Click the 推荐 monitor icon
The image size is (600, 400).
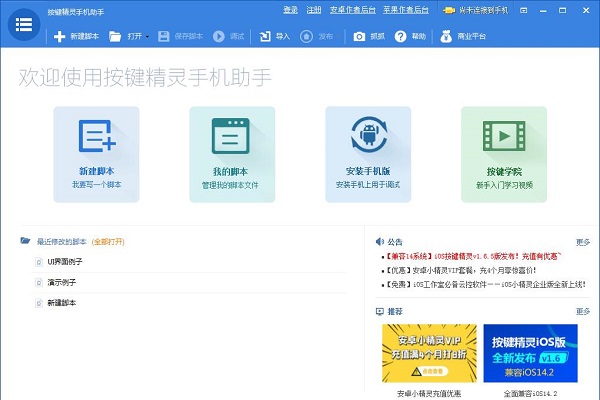[380, 312]
